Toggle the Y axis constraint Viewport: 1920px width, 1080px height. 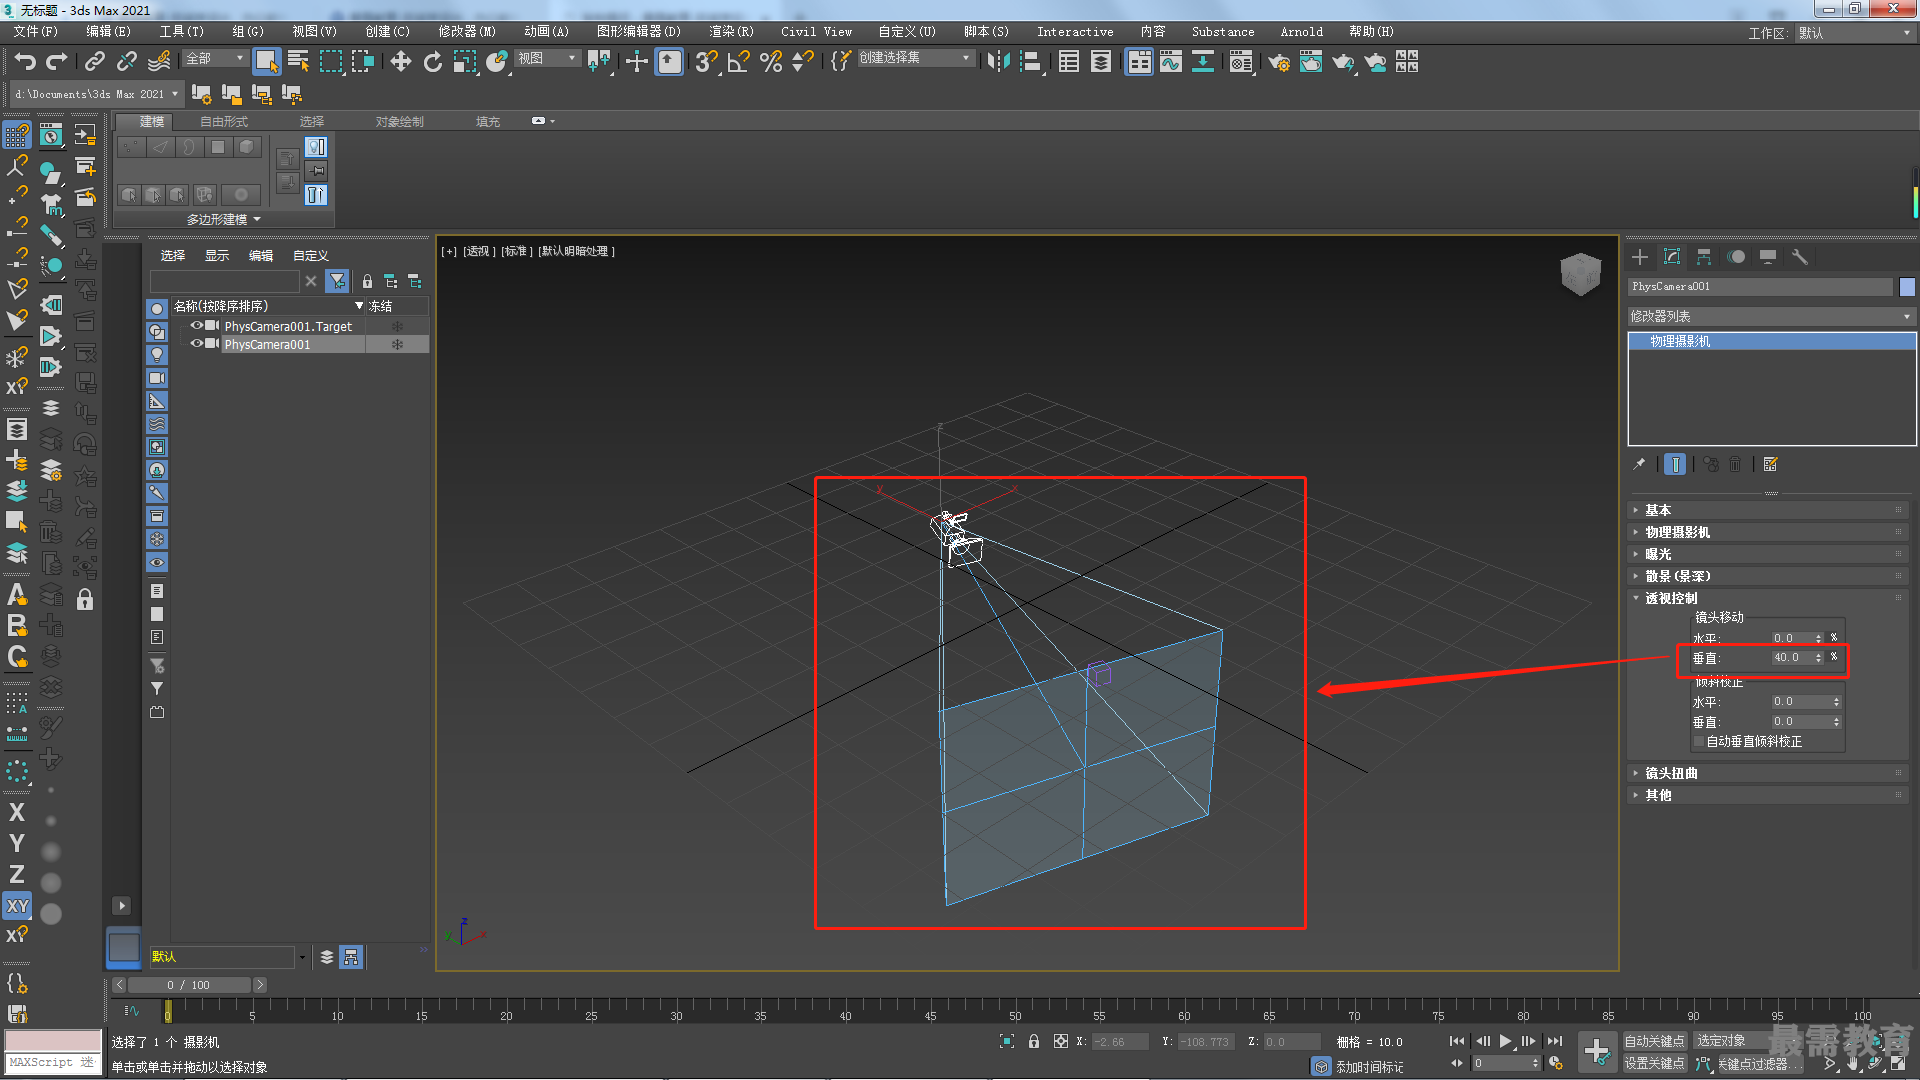pyautogui.click(x=17, y=843)
